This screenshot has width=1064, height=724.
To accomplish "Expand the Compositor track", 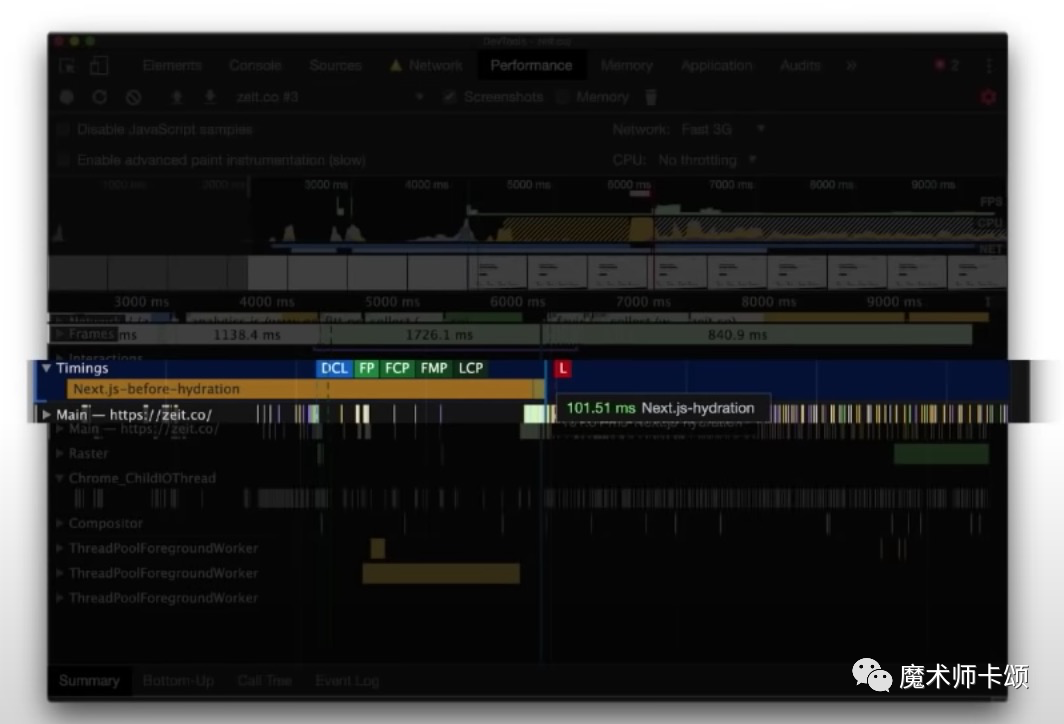I will click(60, 523).
